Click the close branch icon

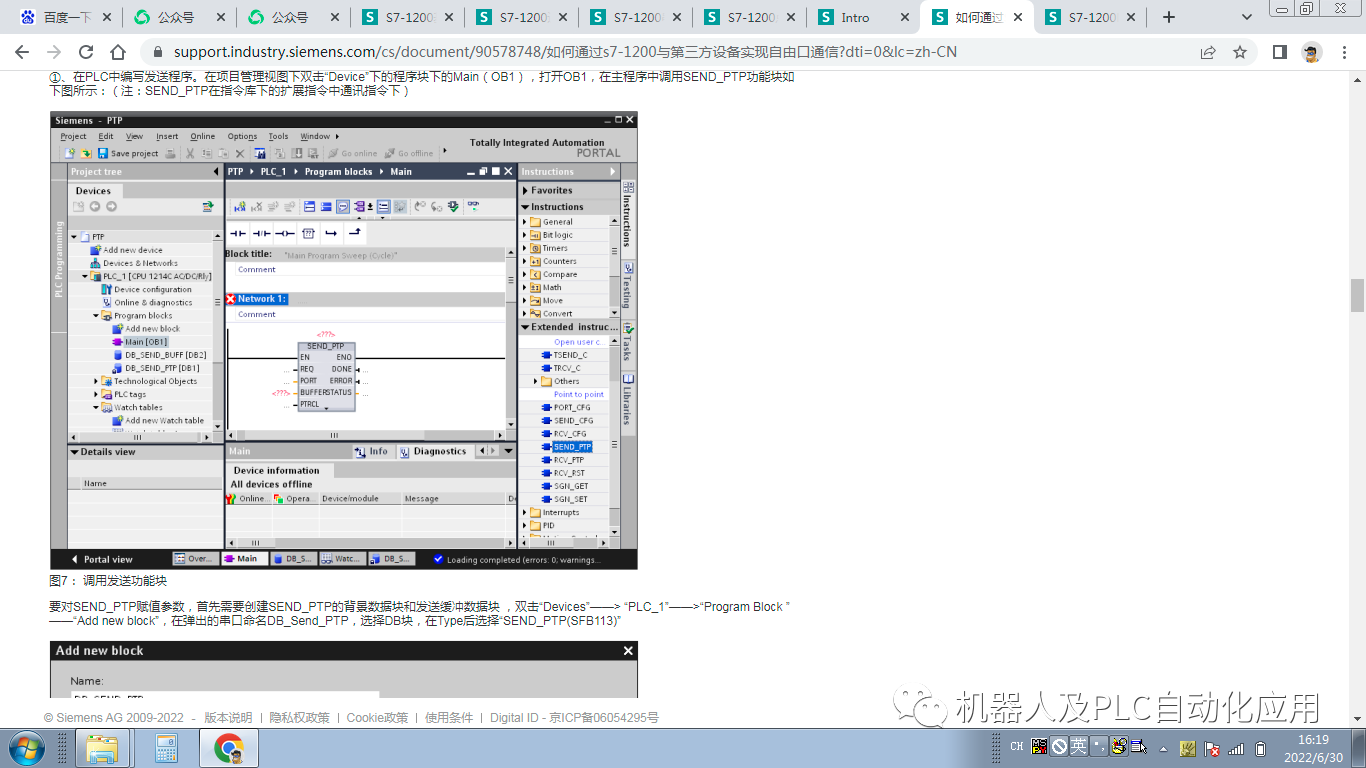pos(354,233)
